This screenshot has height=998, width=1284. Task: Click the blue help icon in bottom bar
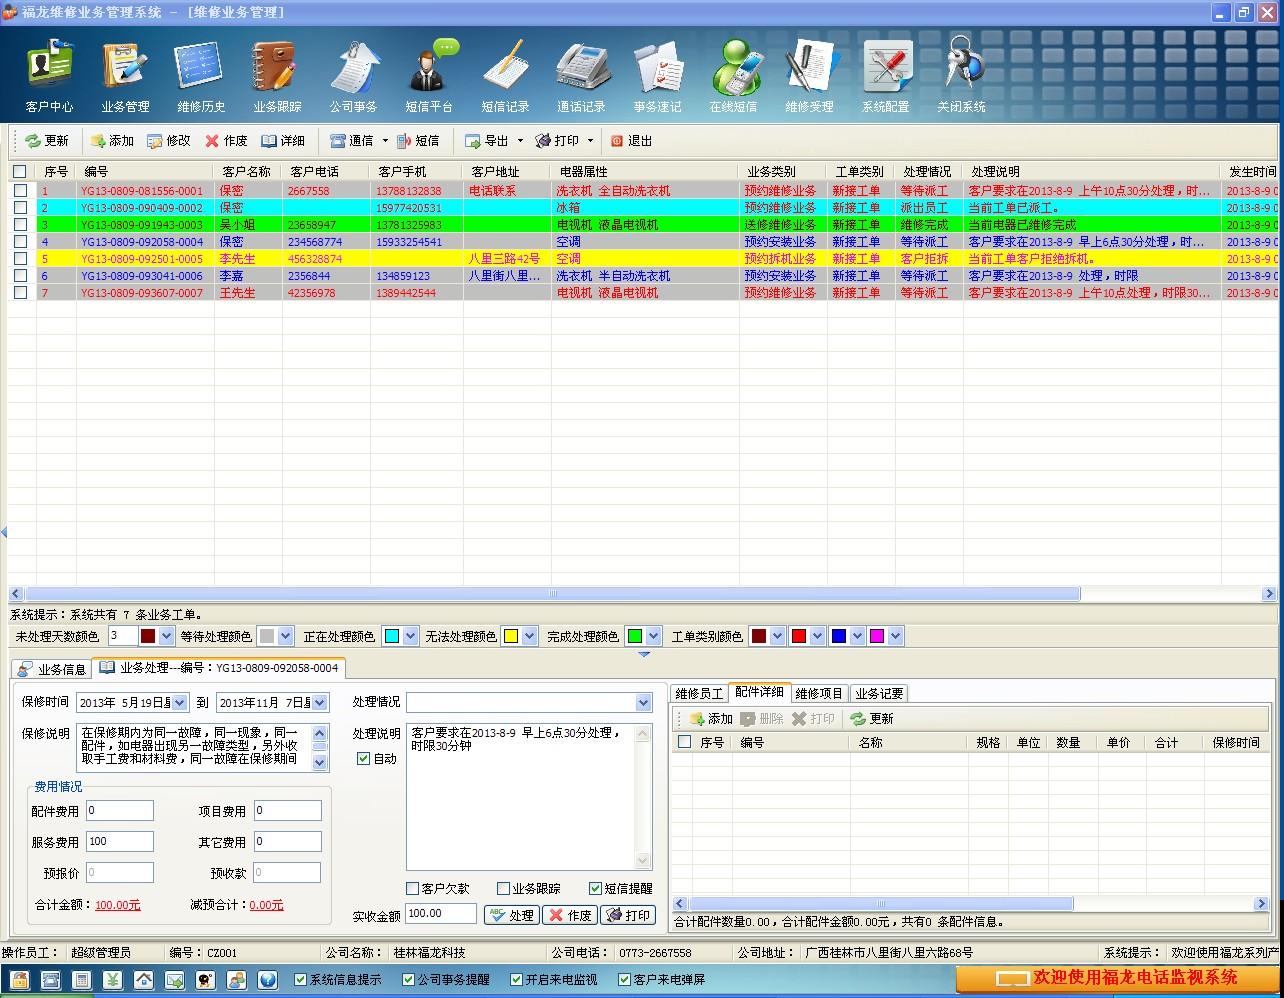tap(267, 980)
